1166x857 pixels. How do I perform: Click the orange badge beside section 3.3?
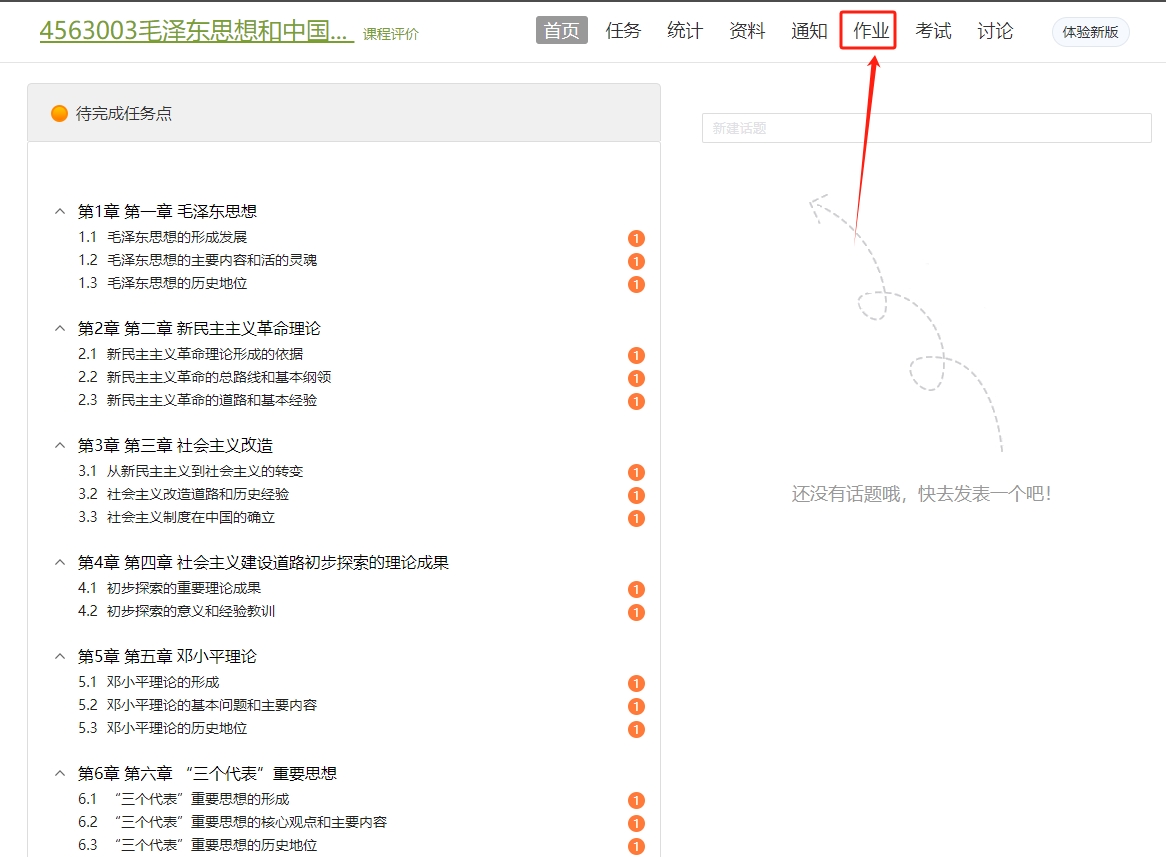[636, 518]
